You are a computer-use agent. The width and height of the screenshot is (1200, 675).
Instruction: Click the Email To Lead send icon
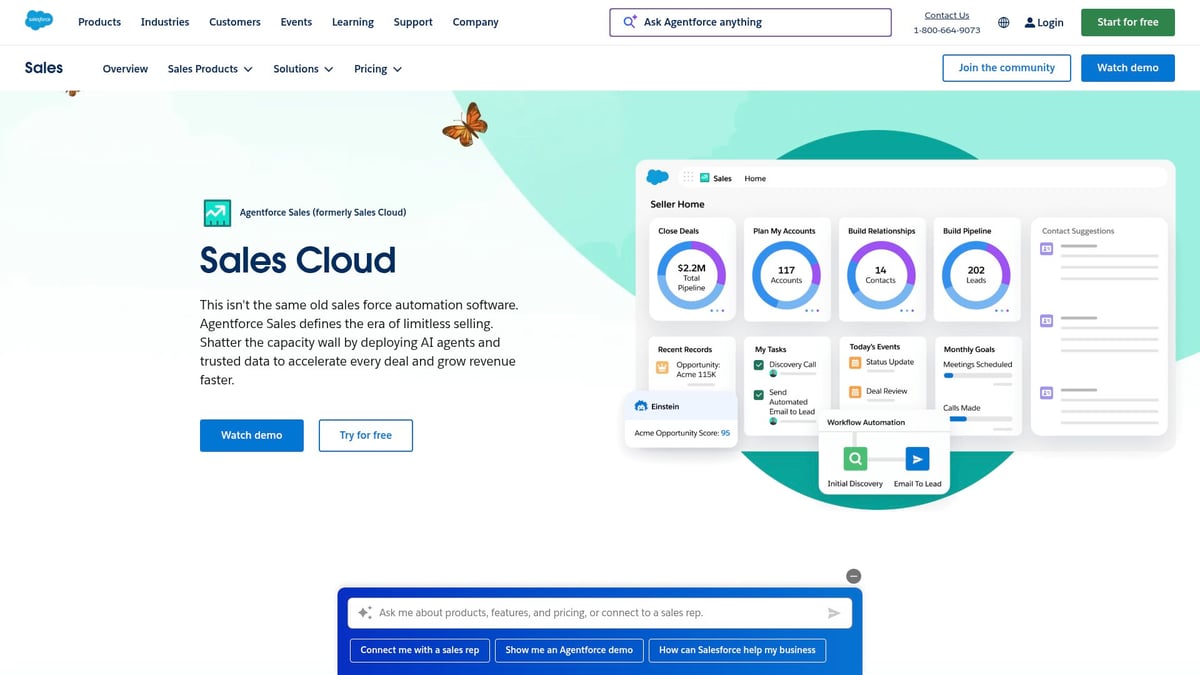[918, 458]
